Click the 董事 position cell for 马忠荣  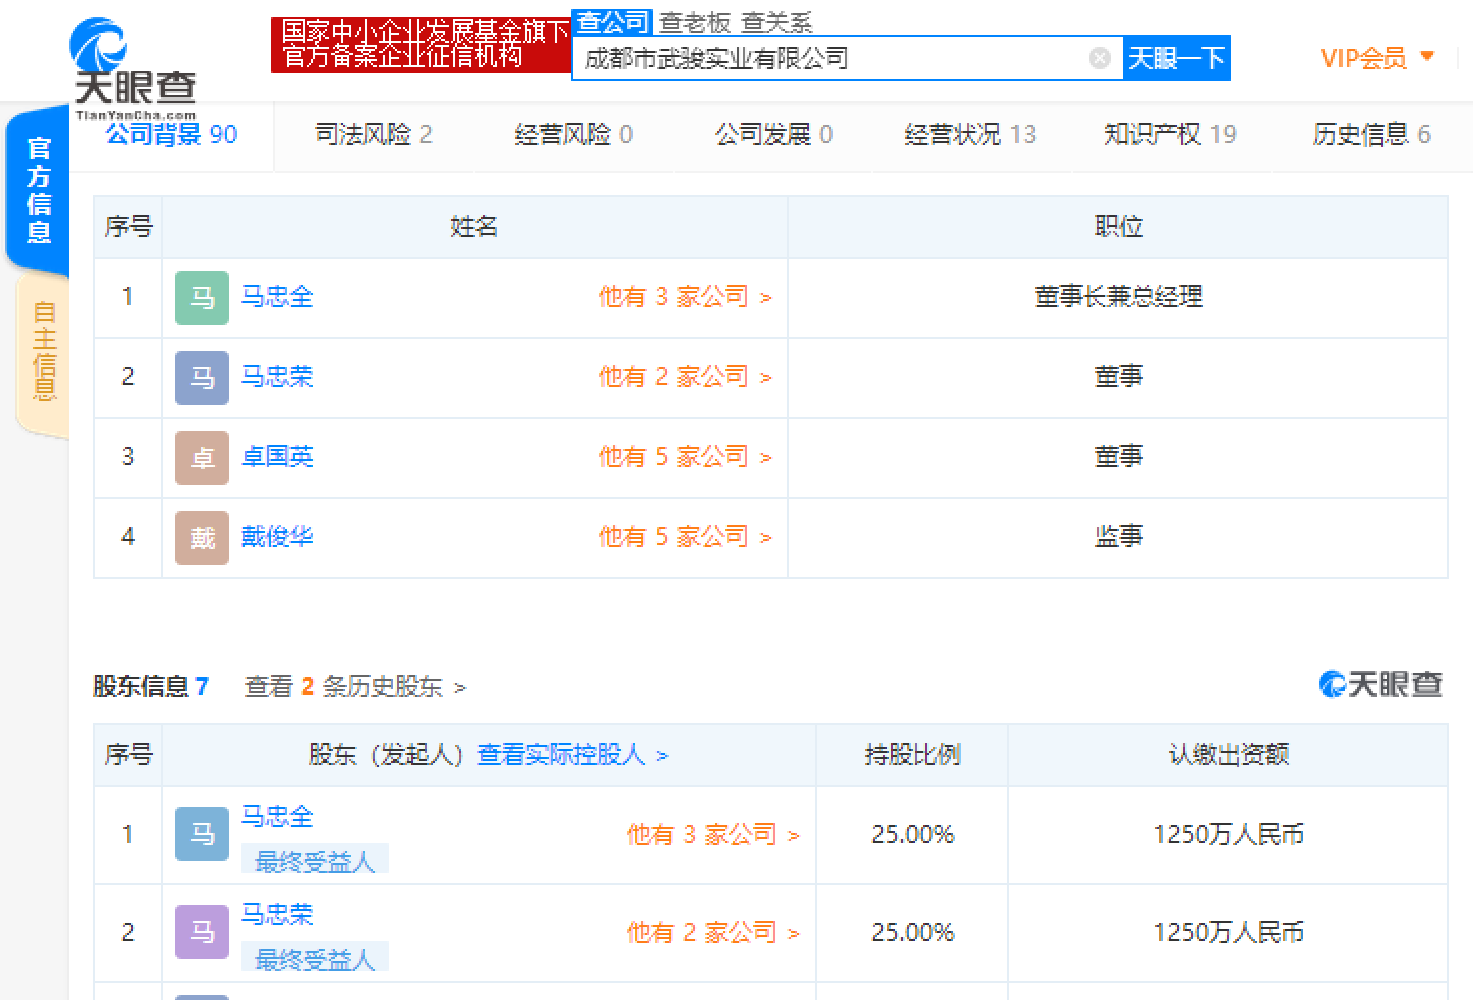click(x=1118, y=377)
